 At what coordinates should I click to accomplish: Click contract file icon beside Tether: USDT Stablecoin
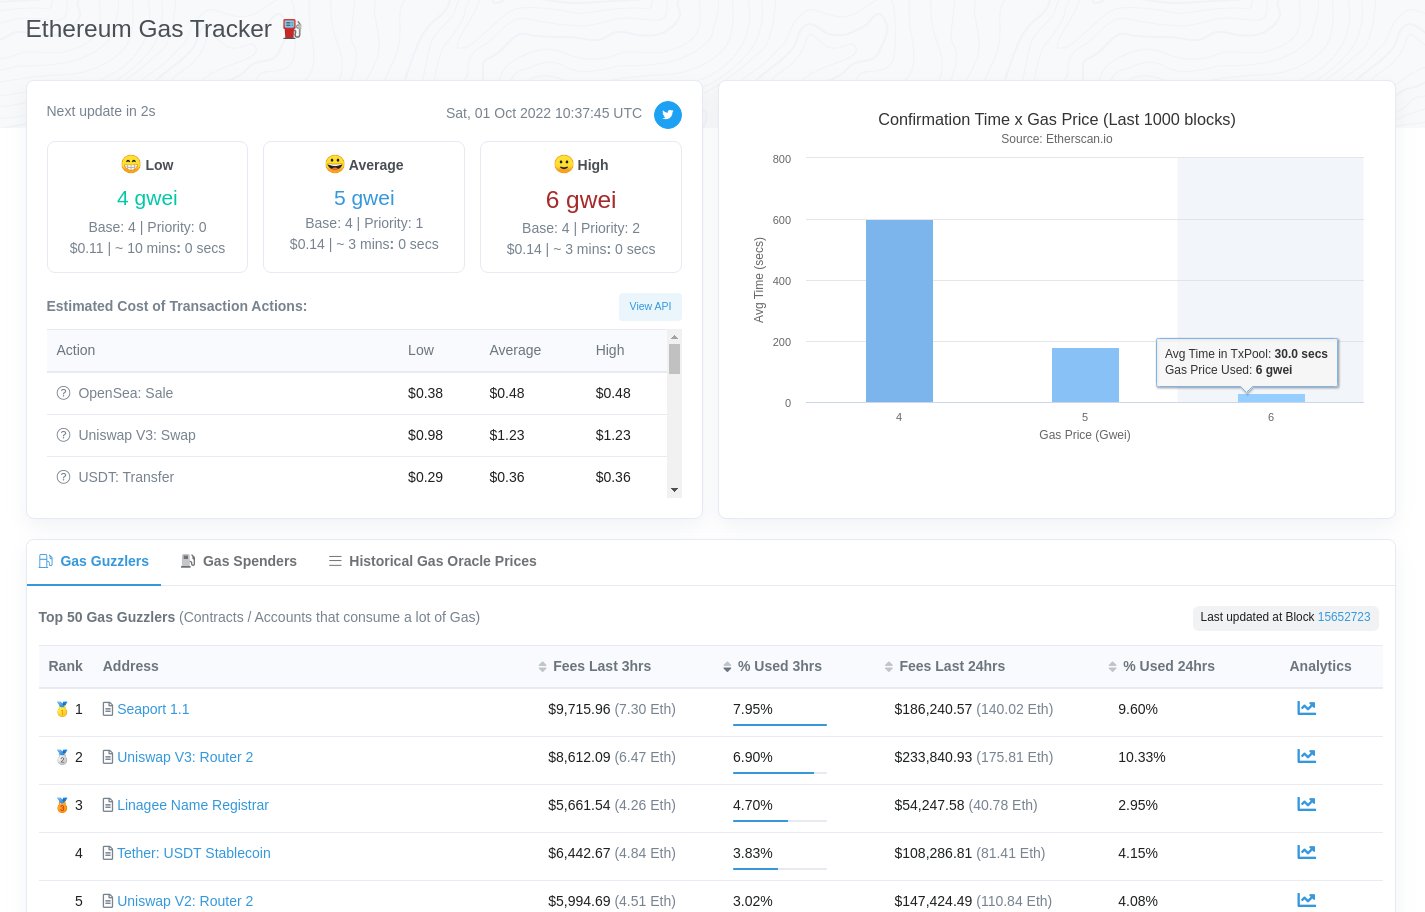(x=108, y=853)
